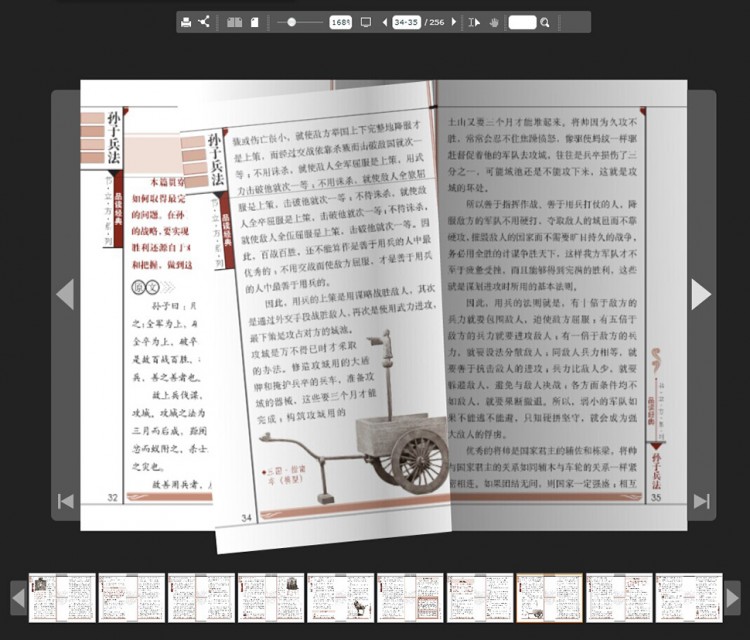Click the print icon in toolbar
The height and width of the screenshot is (640, 750).
185,22
